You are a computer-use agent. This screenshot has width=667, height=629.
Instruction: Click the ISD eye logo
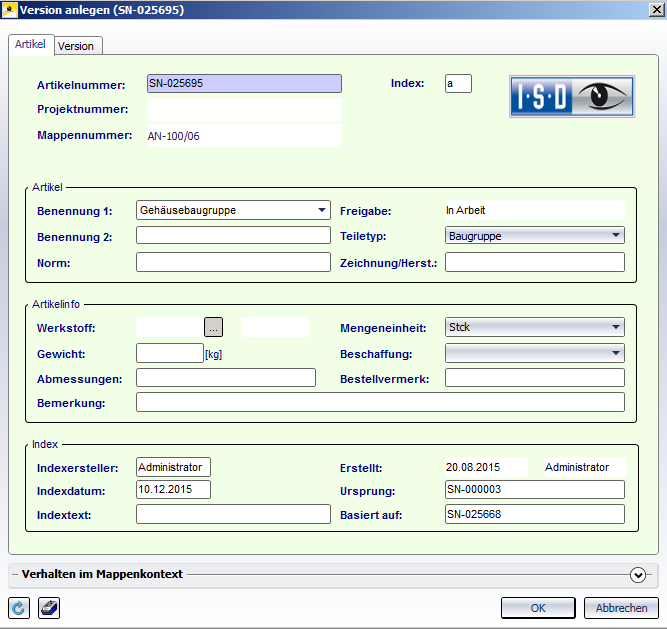click(572, 98)
